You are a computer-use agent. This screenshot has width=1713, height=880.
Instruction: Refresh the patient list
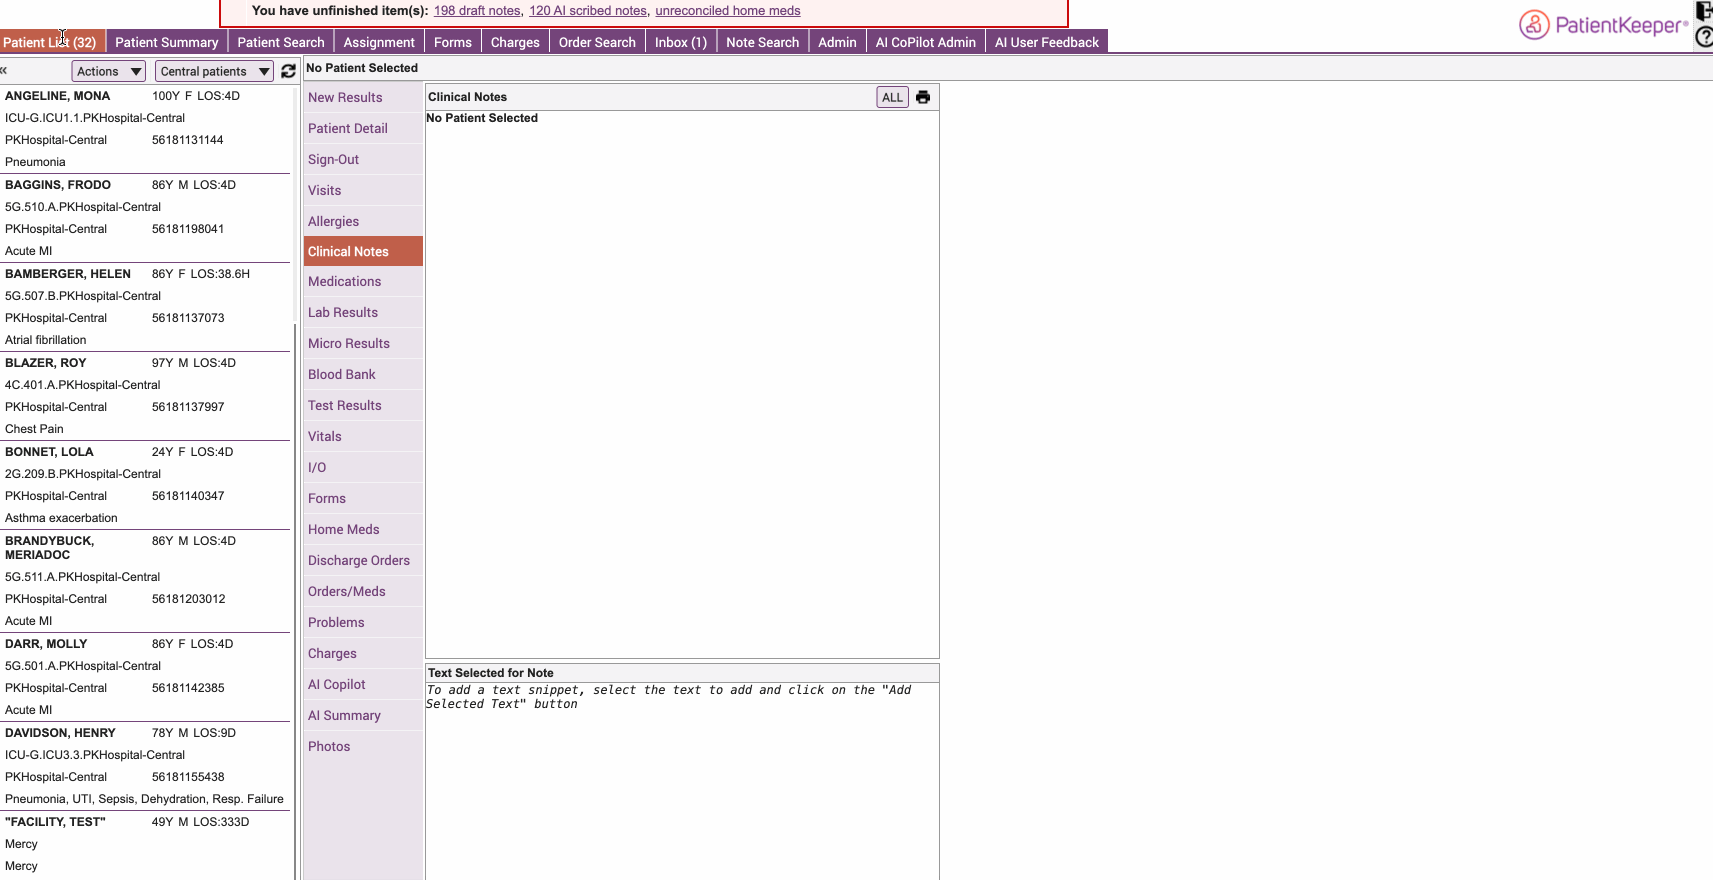[x=288, y=71]
